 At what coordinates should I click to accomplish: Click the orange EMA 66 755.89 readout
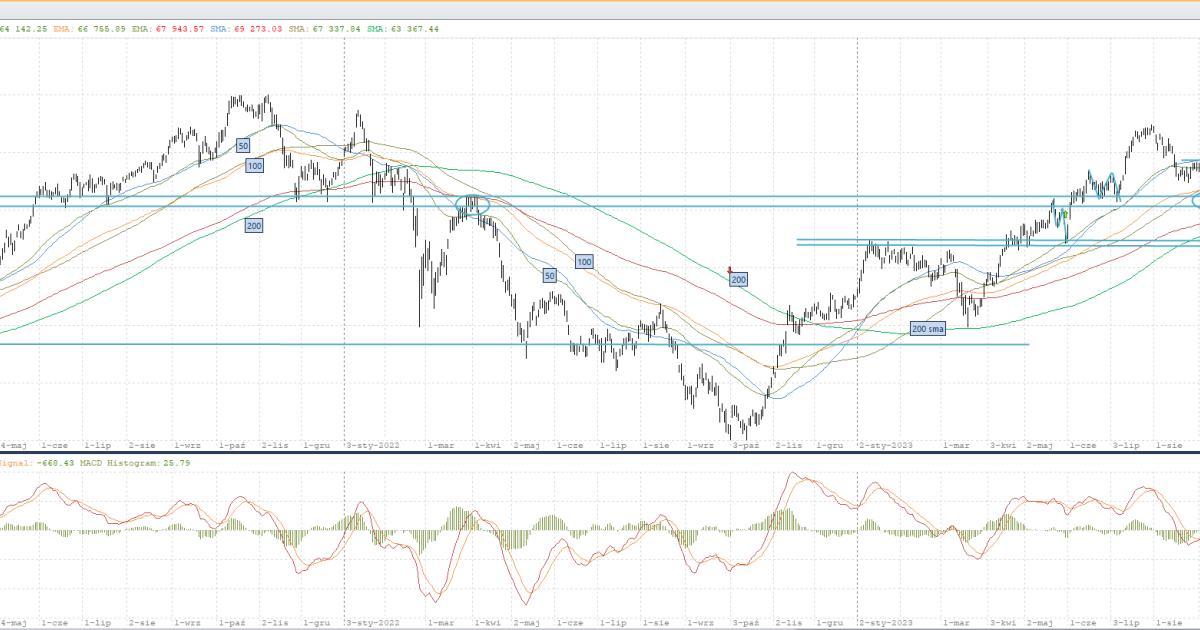click(x=89, y=29)
